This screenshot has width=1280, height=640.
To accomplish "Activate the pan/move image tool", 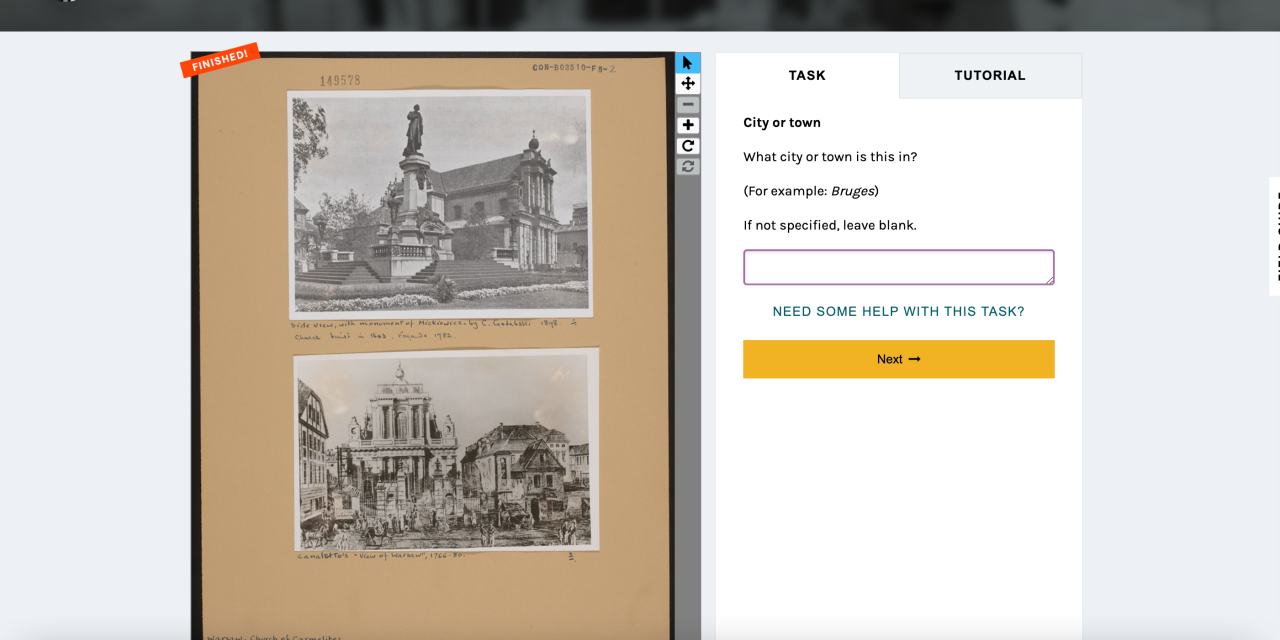I will pyautogui.click(x=688, y=84).
